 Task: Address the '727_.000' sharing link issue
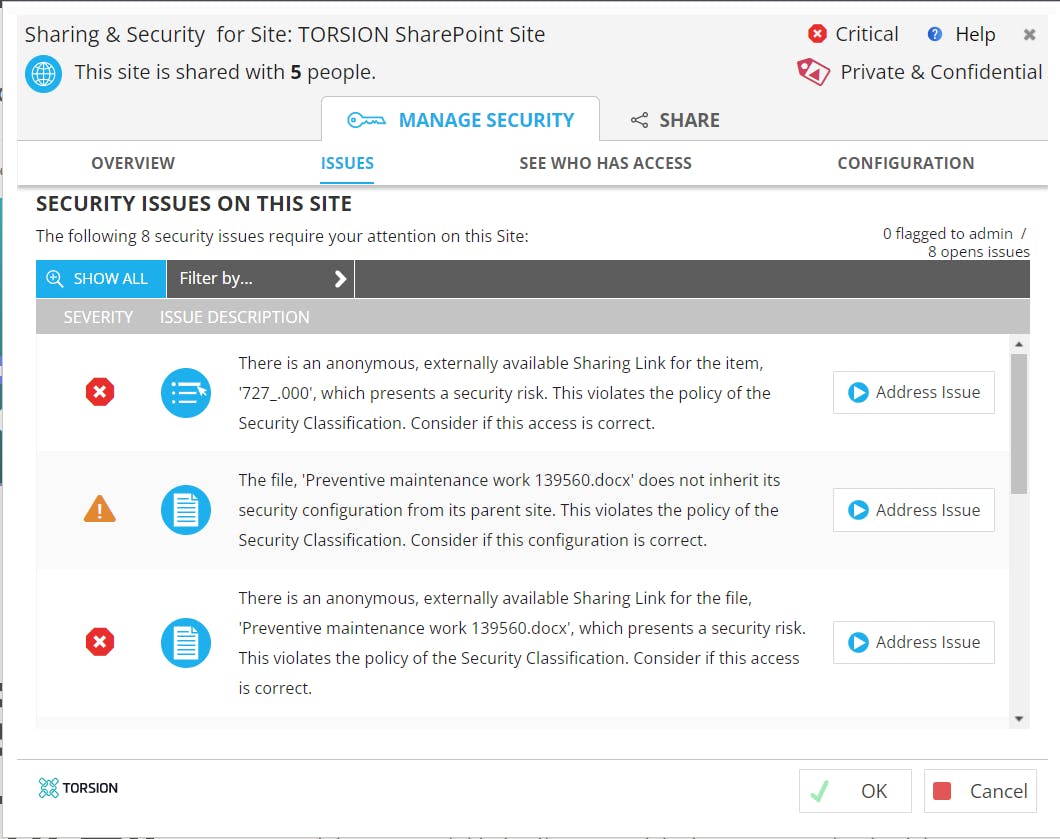click(913, 392)
